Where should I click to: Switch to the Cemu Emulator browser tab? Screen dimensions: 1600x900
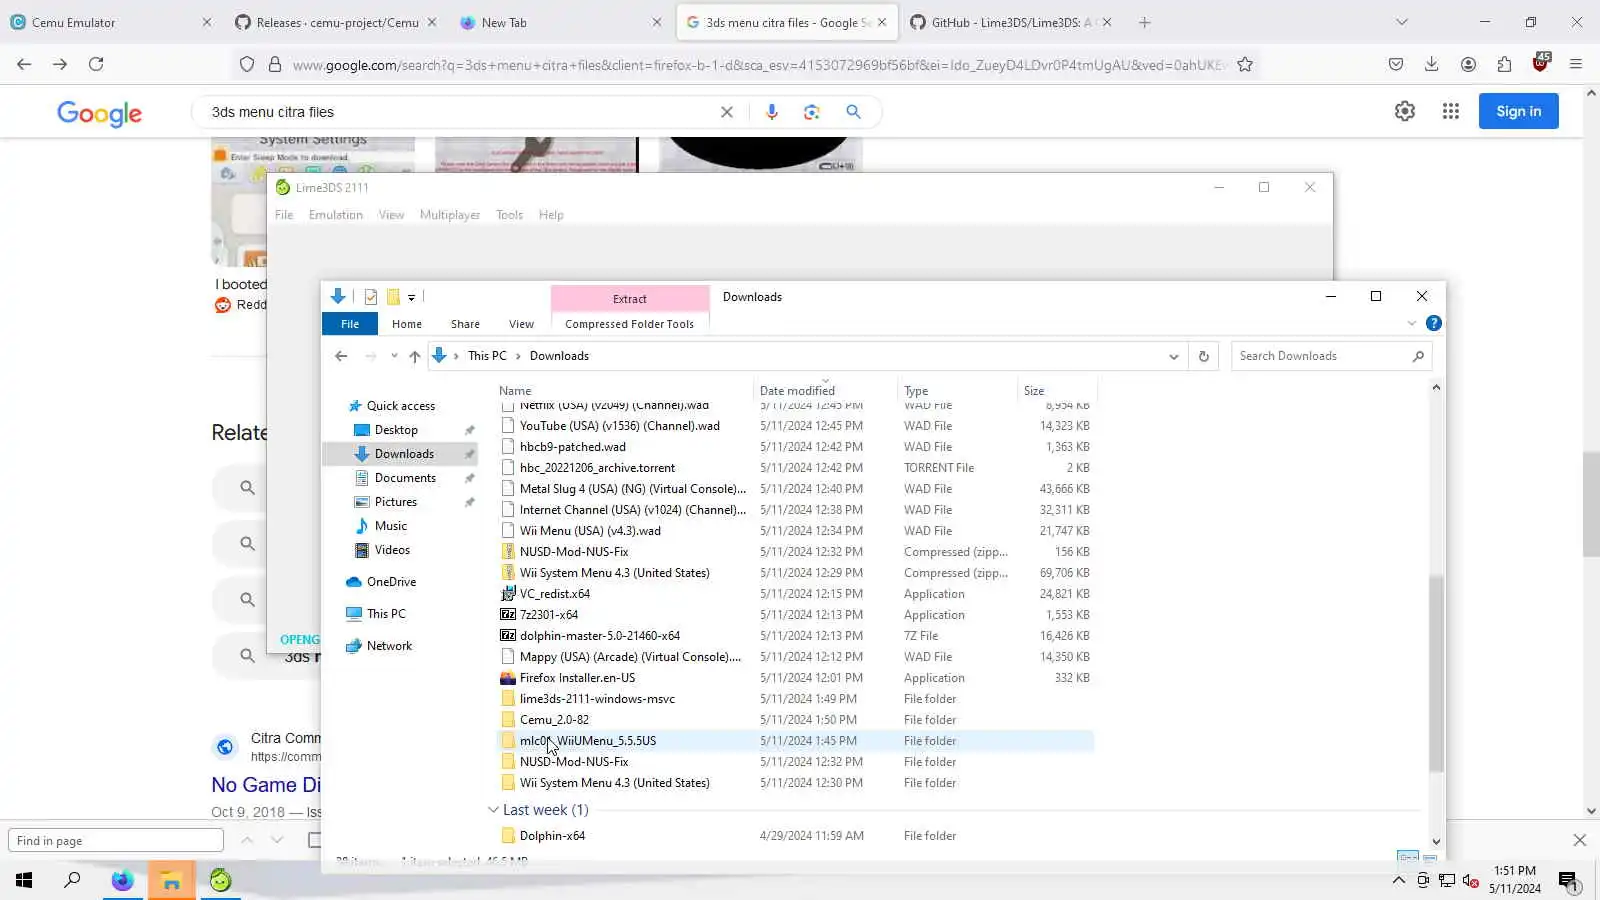110,22
